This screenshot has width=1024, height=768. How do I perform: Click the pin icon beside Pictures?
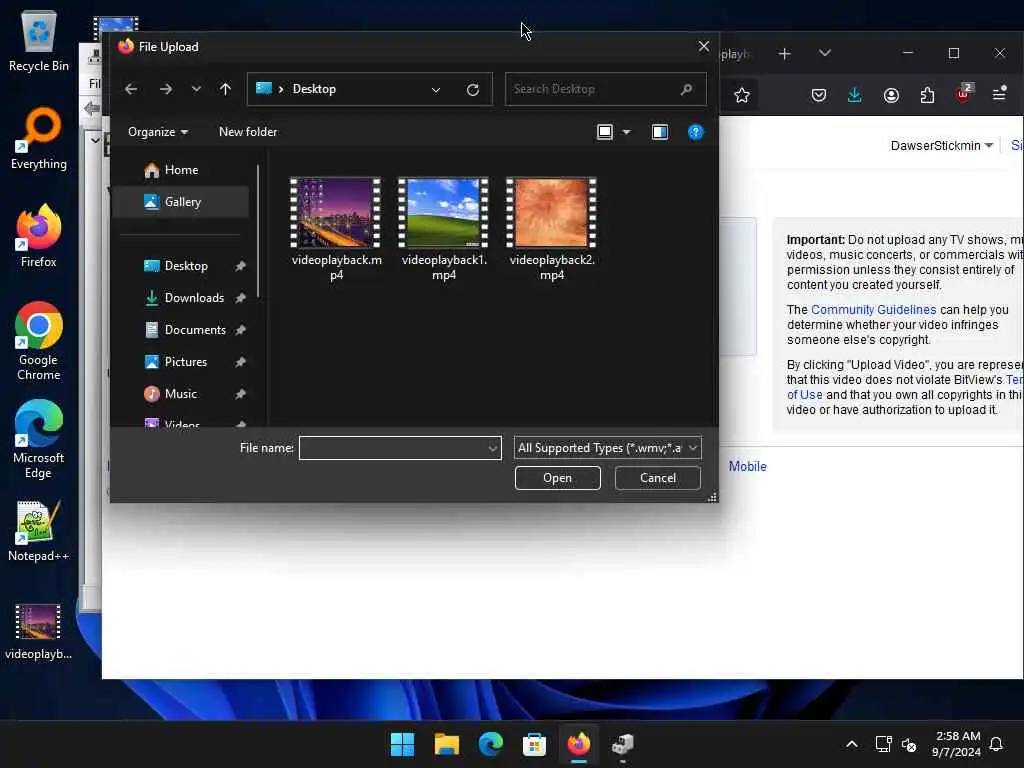(240, 362)
